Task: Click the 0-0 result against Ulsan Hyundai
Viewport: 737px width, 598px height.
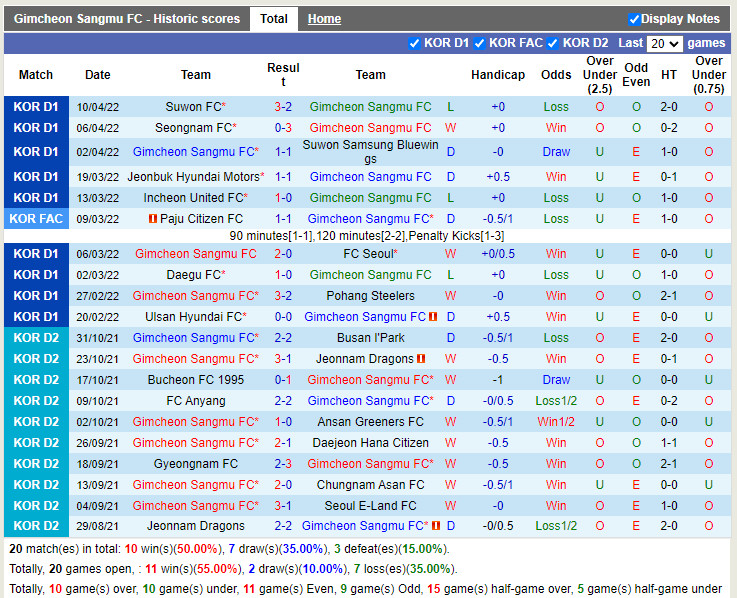Action: [283, 317]
